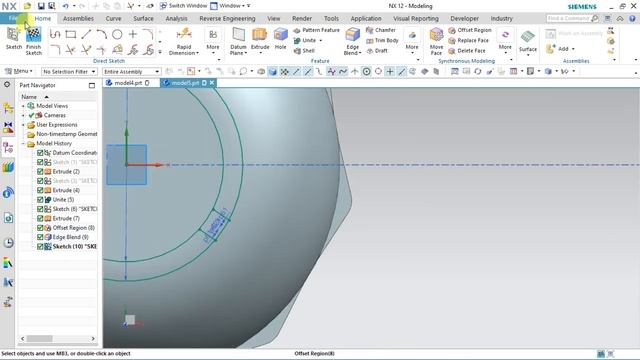The height and width of the screenshot is (360, 640).
Task: Click the Chamfer tool
Action: click(x=380, y=30)
